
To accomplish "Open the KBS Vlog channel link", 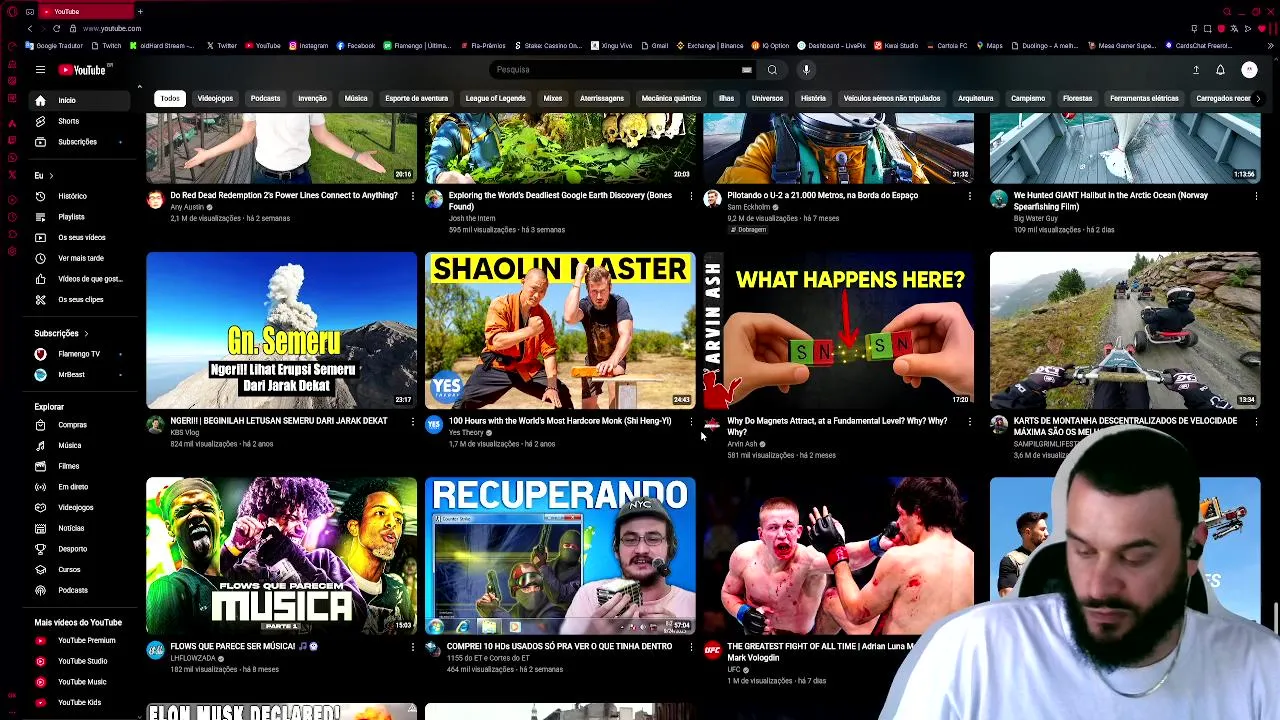I will point(185,433).
